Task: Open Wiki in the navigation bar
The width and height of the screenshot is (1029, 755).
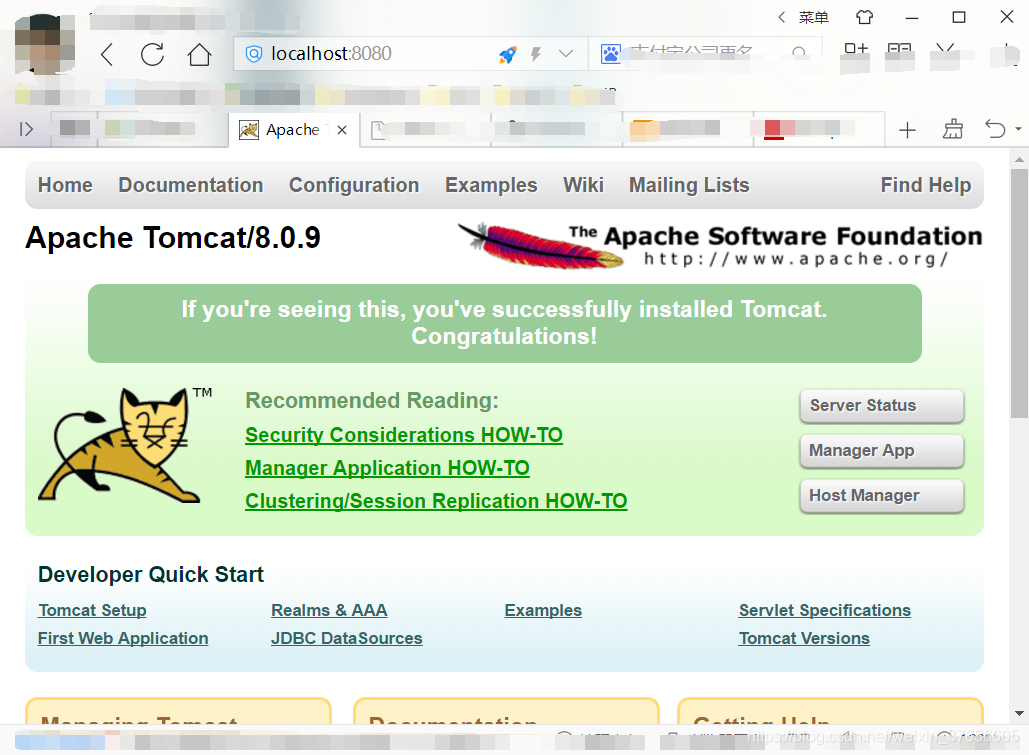Action: click(x=583, y=185)
